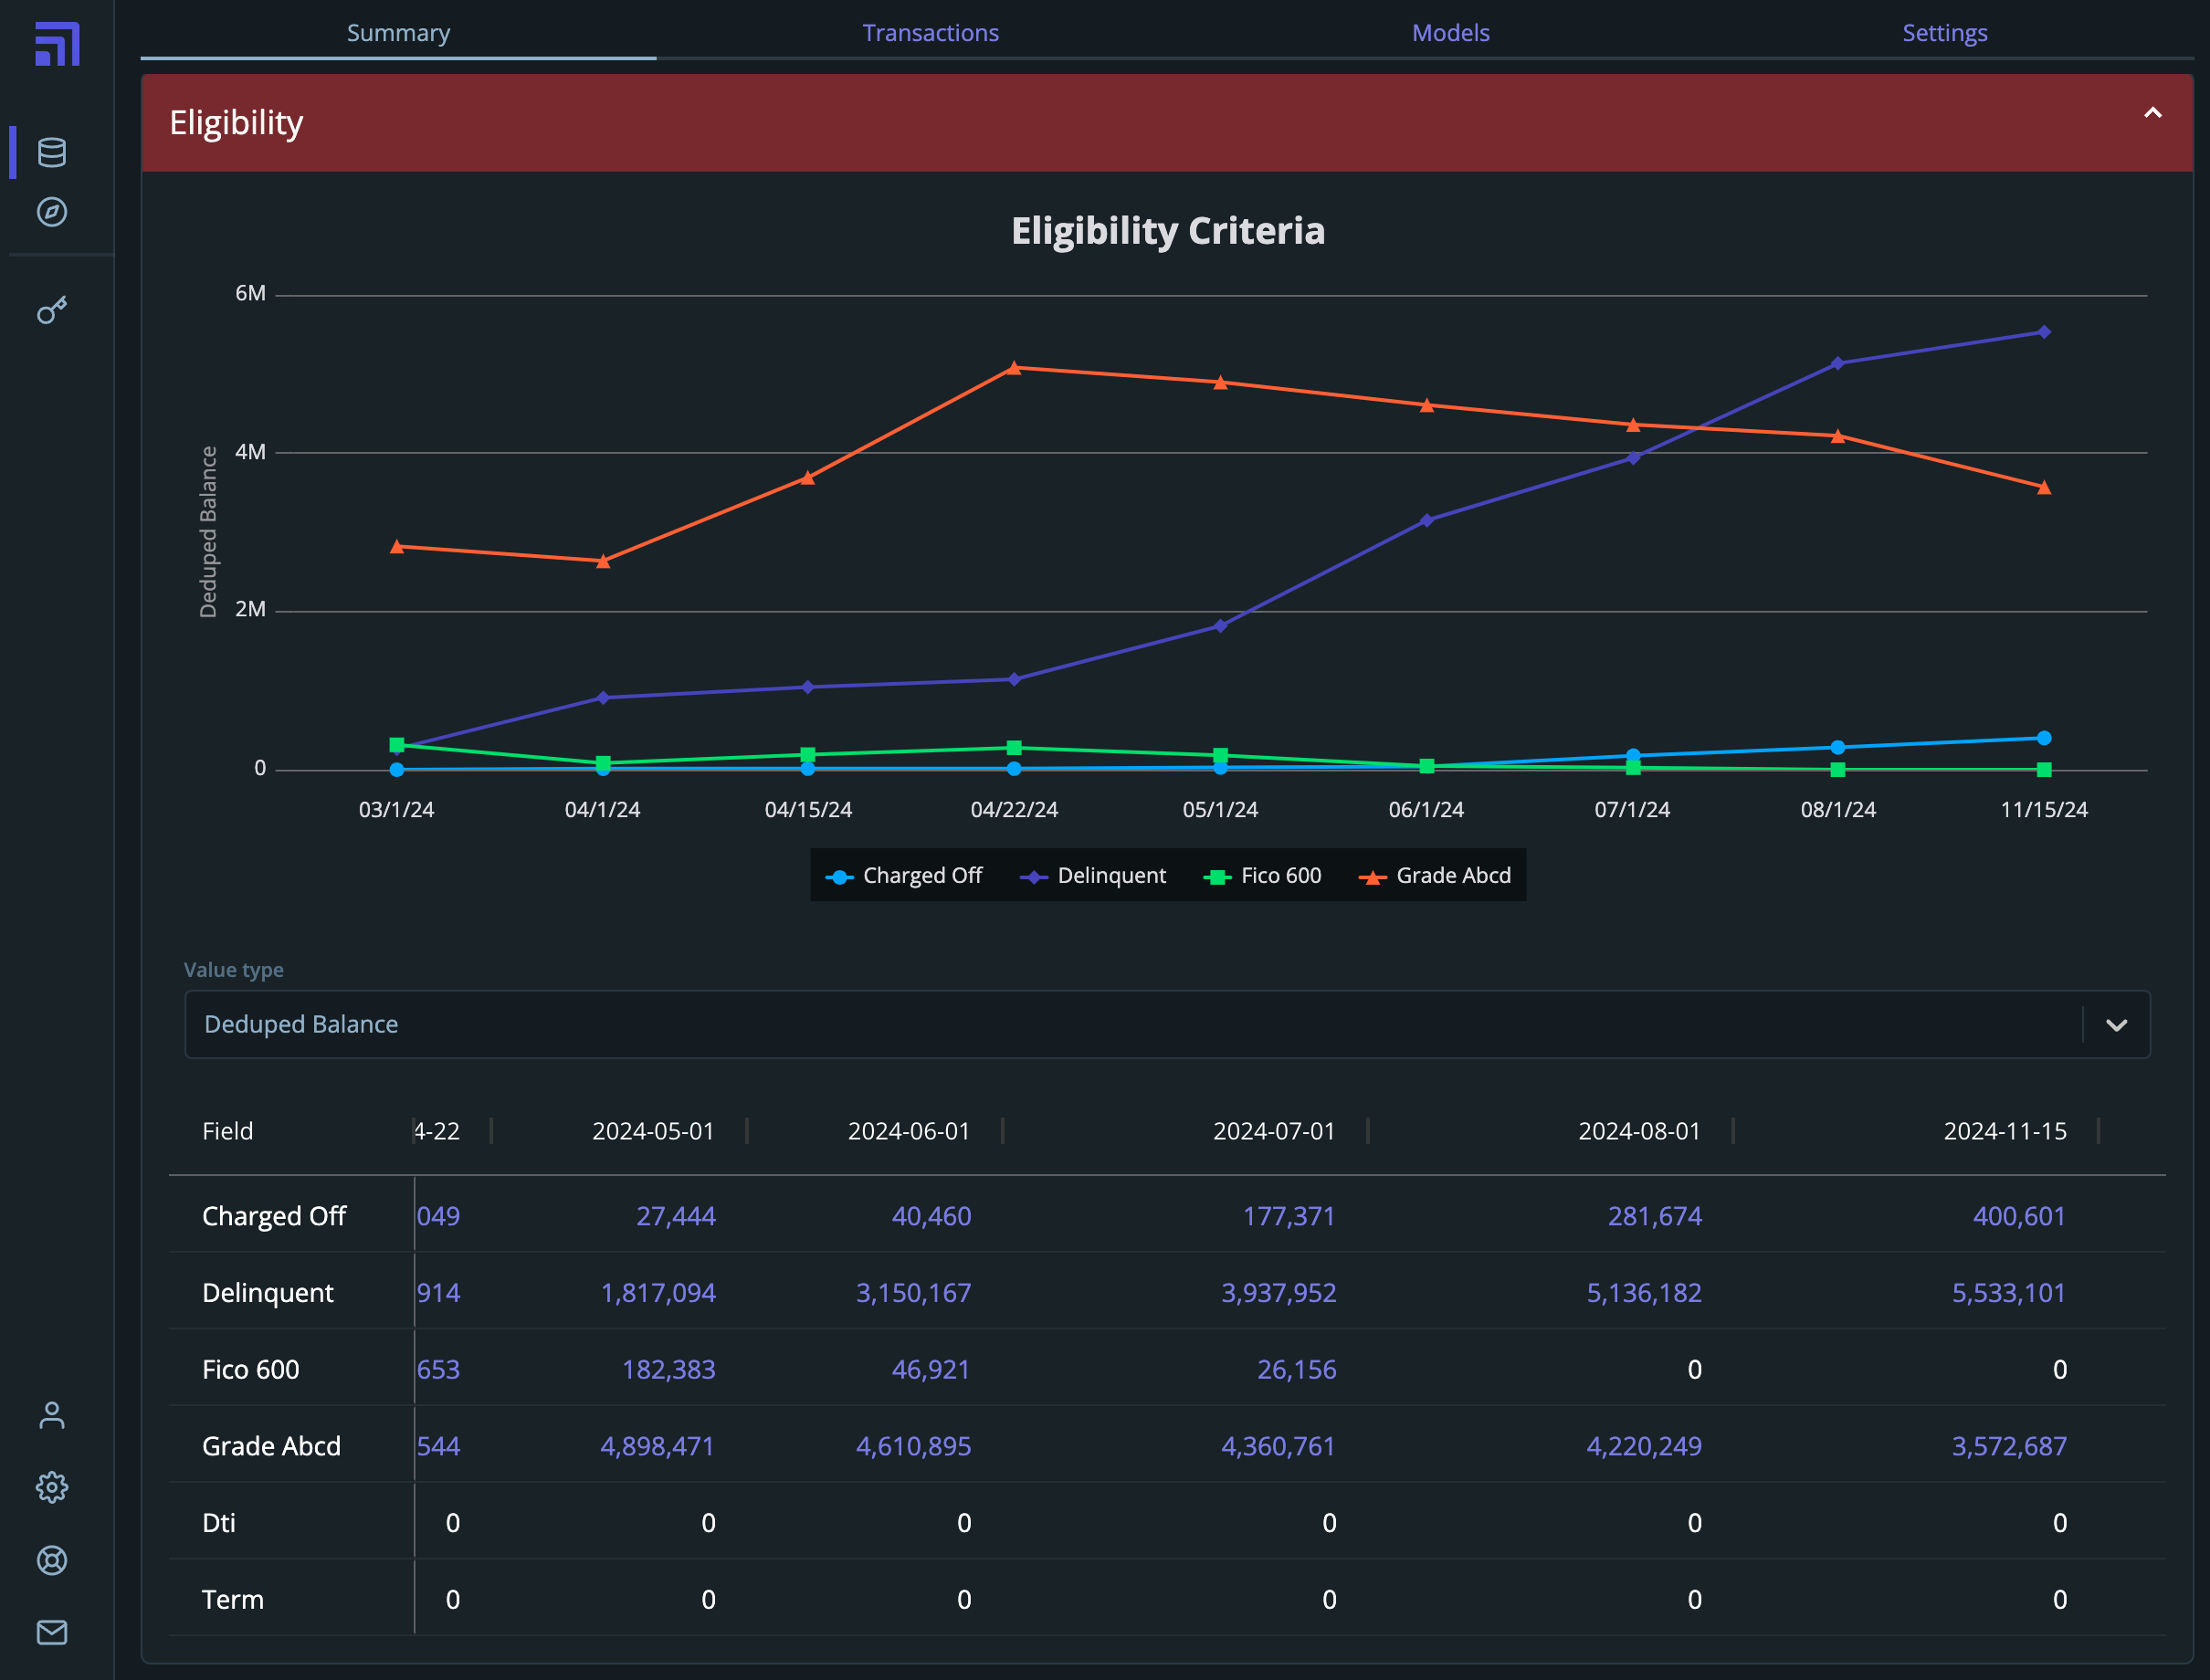
Task: Switch to the Transactions tab
Action: point(930,33)
